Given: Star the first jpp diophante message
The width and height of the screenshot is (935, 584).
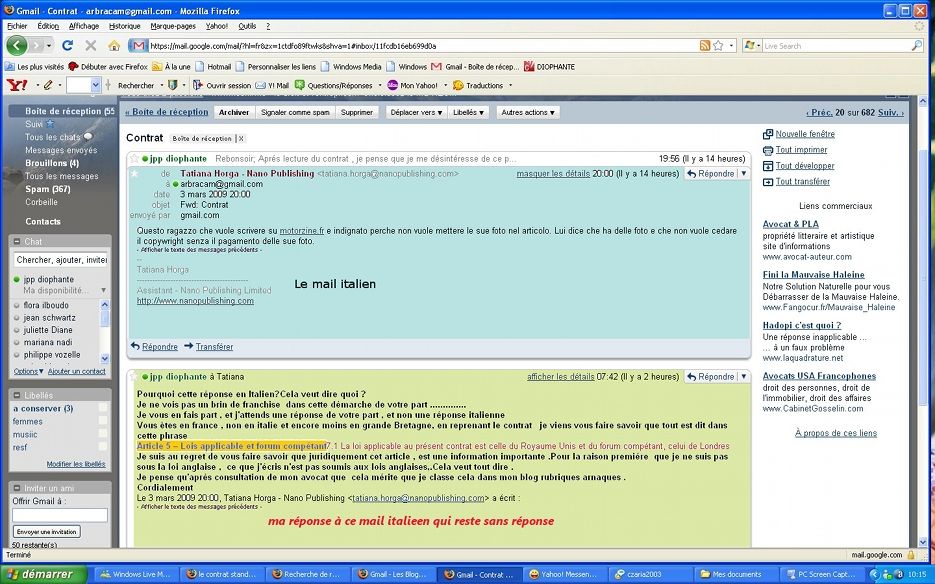Looking at the screenshot, I should 134,159.
